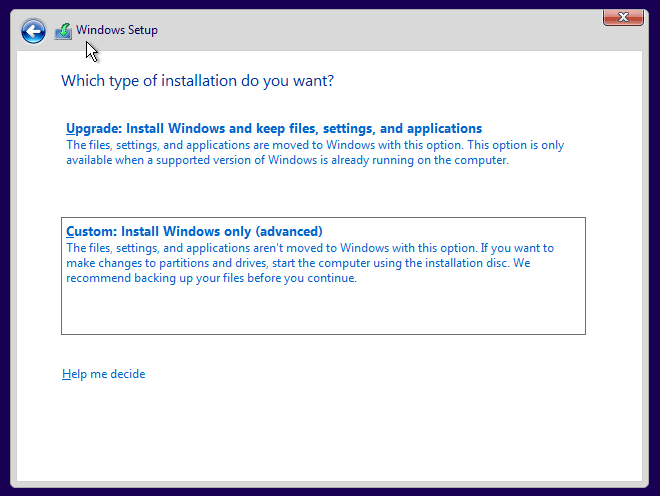Click the installation type question heading

(x=198, y=80)
